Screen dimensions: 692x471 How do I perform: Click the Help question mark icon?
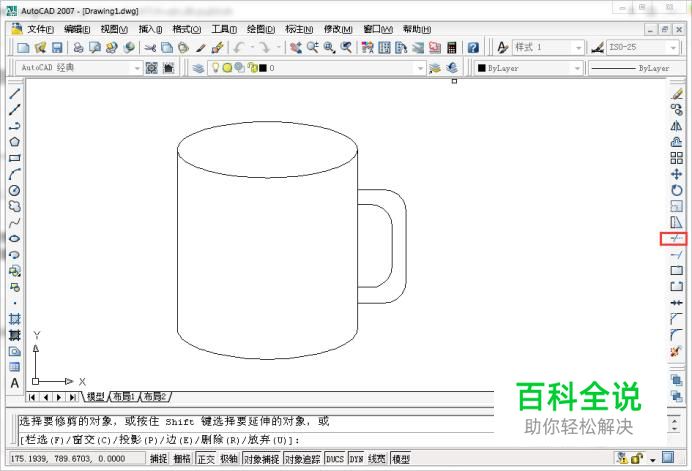[473, 47]
